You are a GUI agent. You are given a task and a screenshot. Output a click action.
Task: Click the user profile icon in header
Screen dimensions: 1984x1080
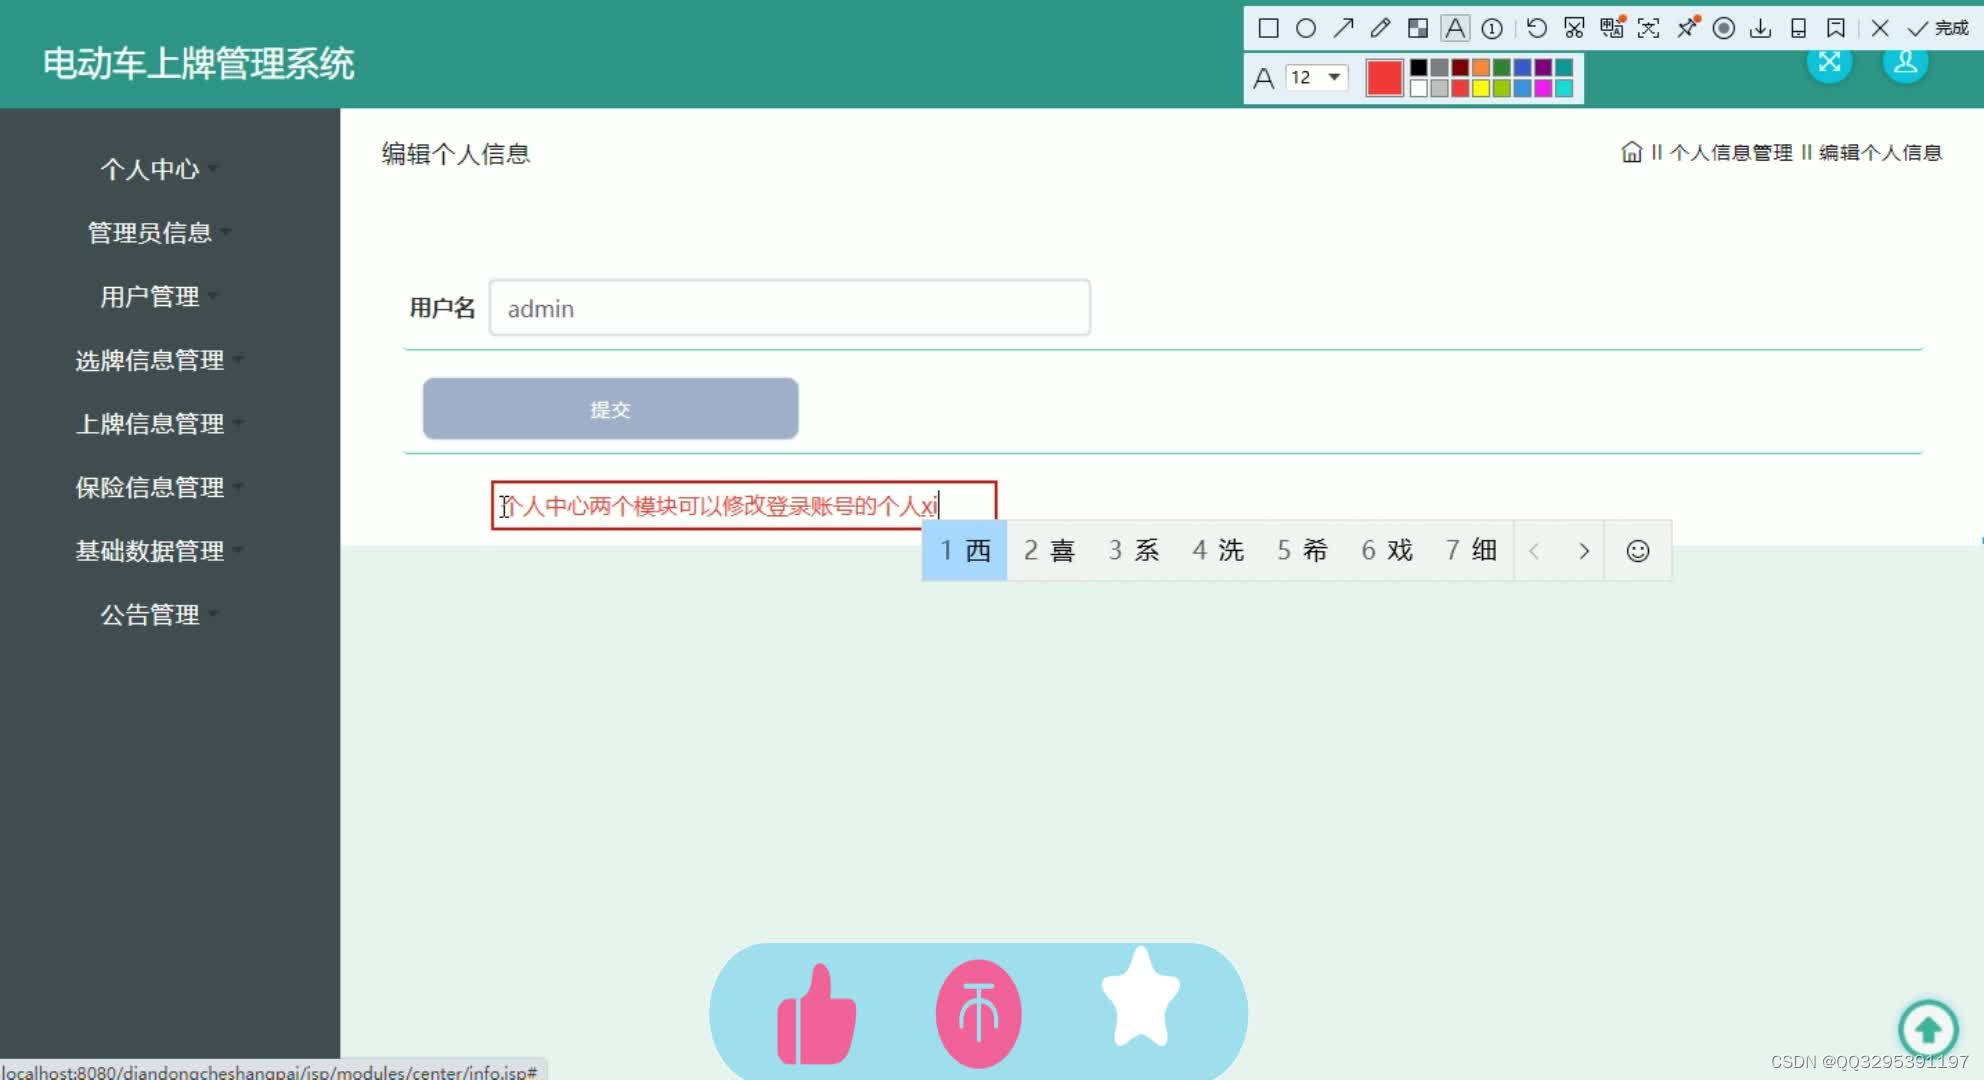point(1906,62)
